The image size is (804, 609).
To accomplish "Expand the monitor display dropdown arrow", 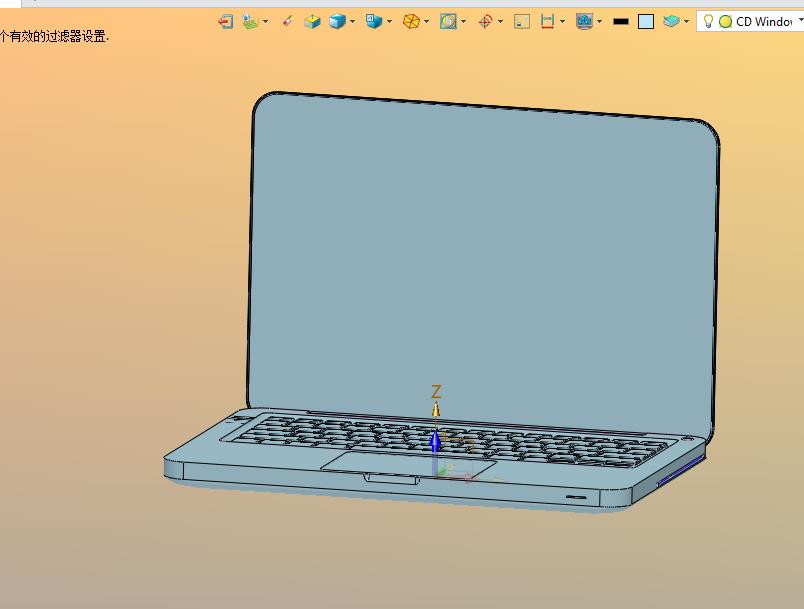I will coord(599,22).
